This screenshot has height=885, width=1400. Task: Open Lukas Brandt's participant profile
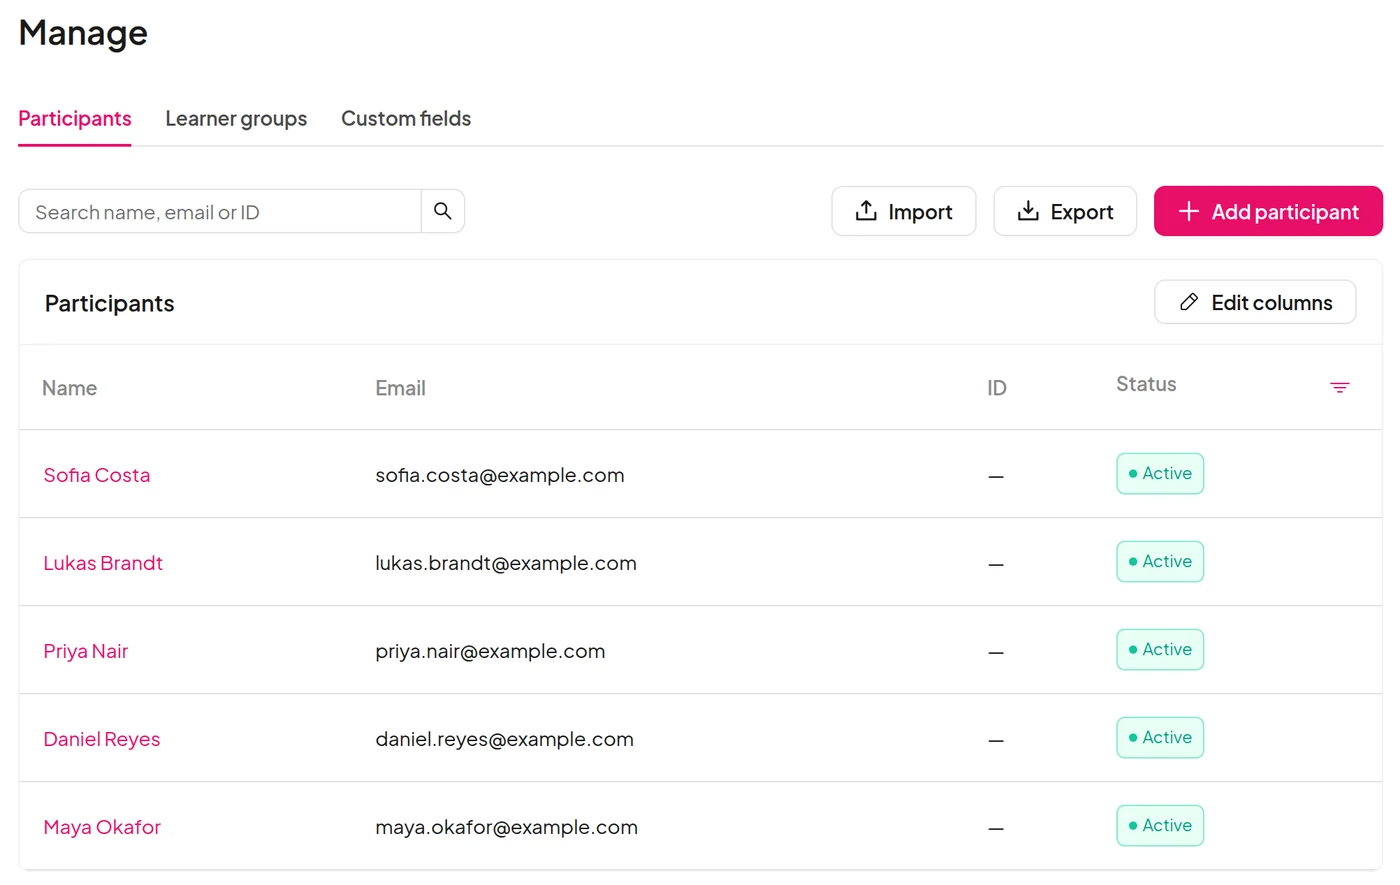[103, 563]
